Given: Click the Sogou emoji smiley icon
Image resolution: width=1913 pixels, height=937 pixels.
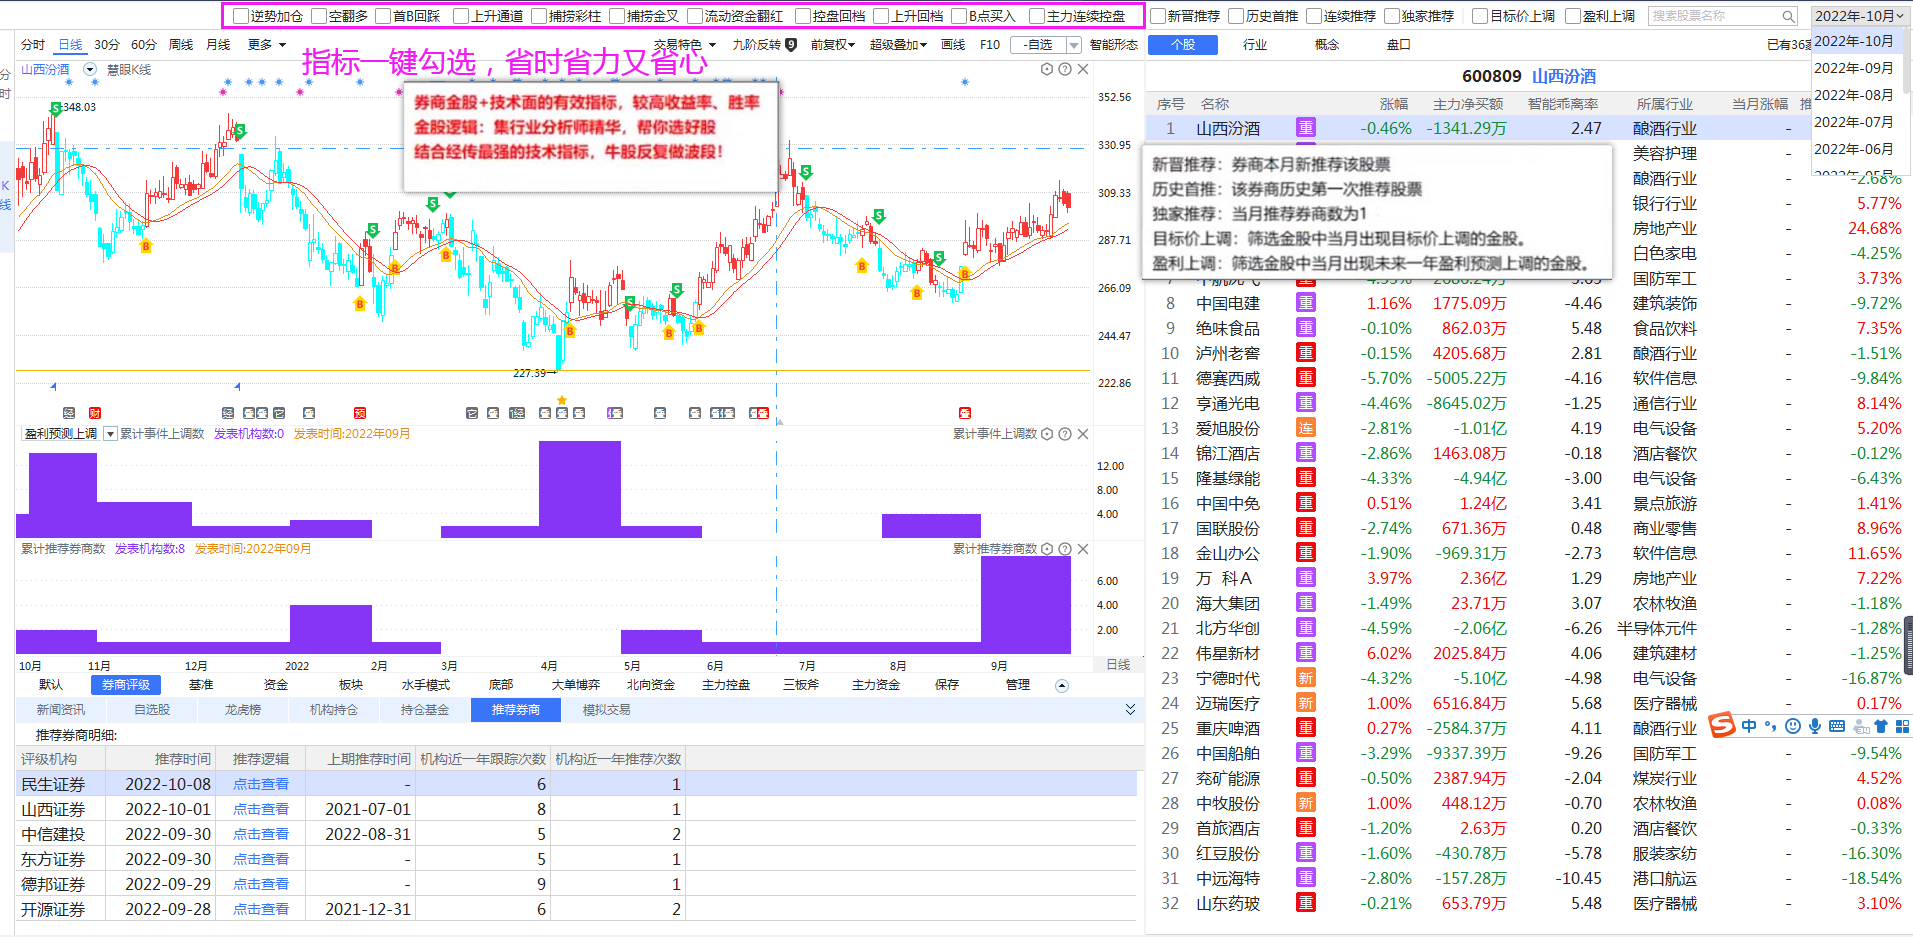Looking at the screenshot, I should click(1793, 726).
